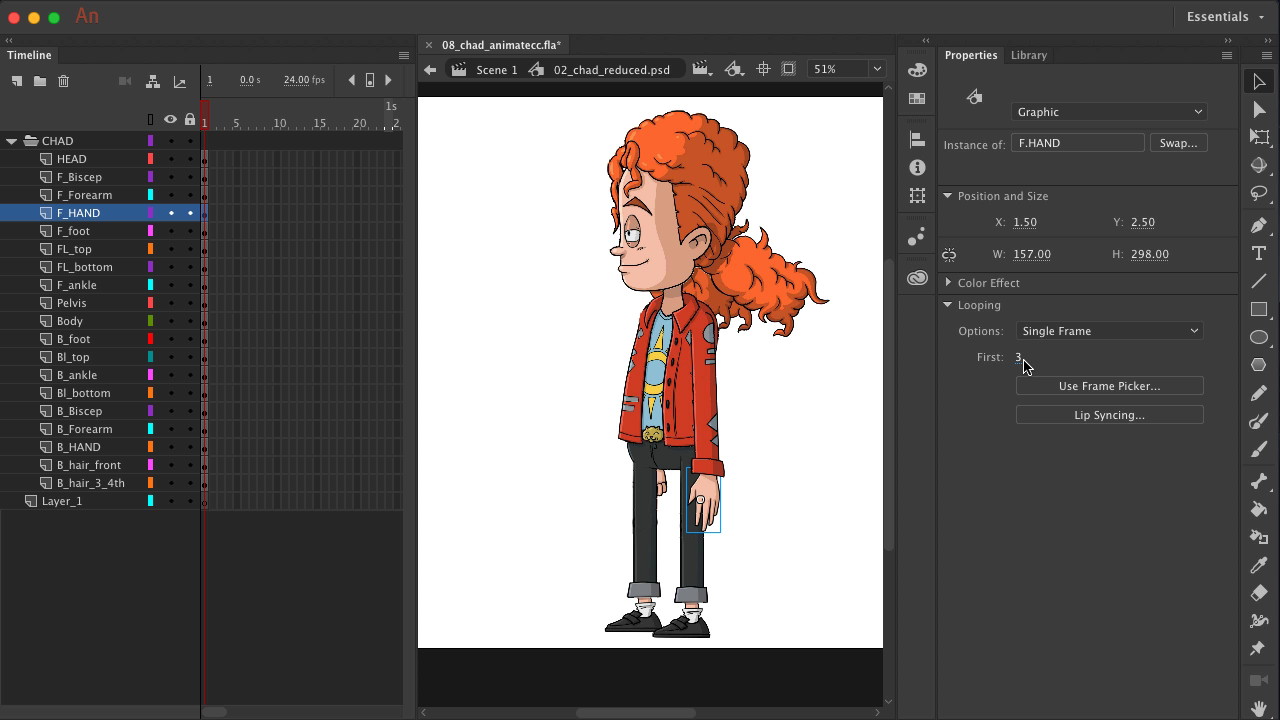This screenshot has height=720, width=1280.
Task: Select the Pen tool
Action: [1259, 225]
